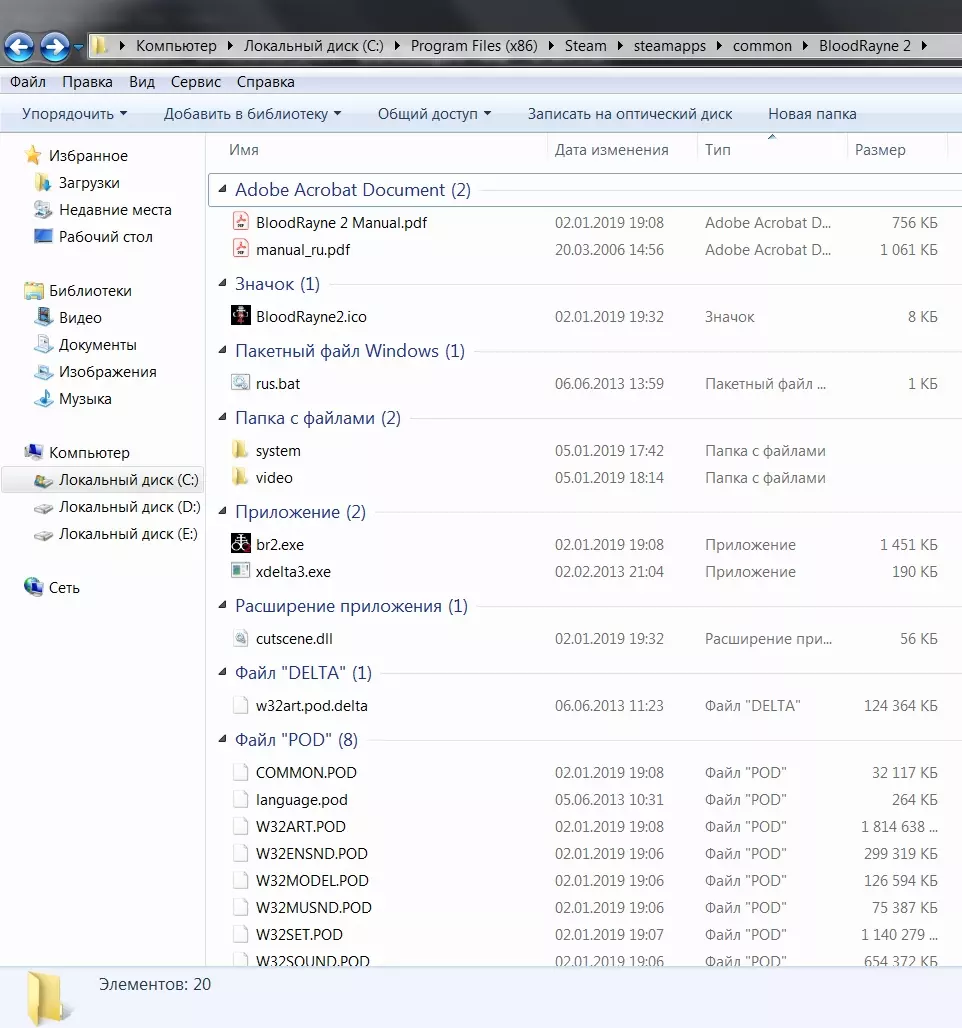
Task: Select Локальный диск (D:) in navigation pane
Action: coord(129,507)
